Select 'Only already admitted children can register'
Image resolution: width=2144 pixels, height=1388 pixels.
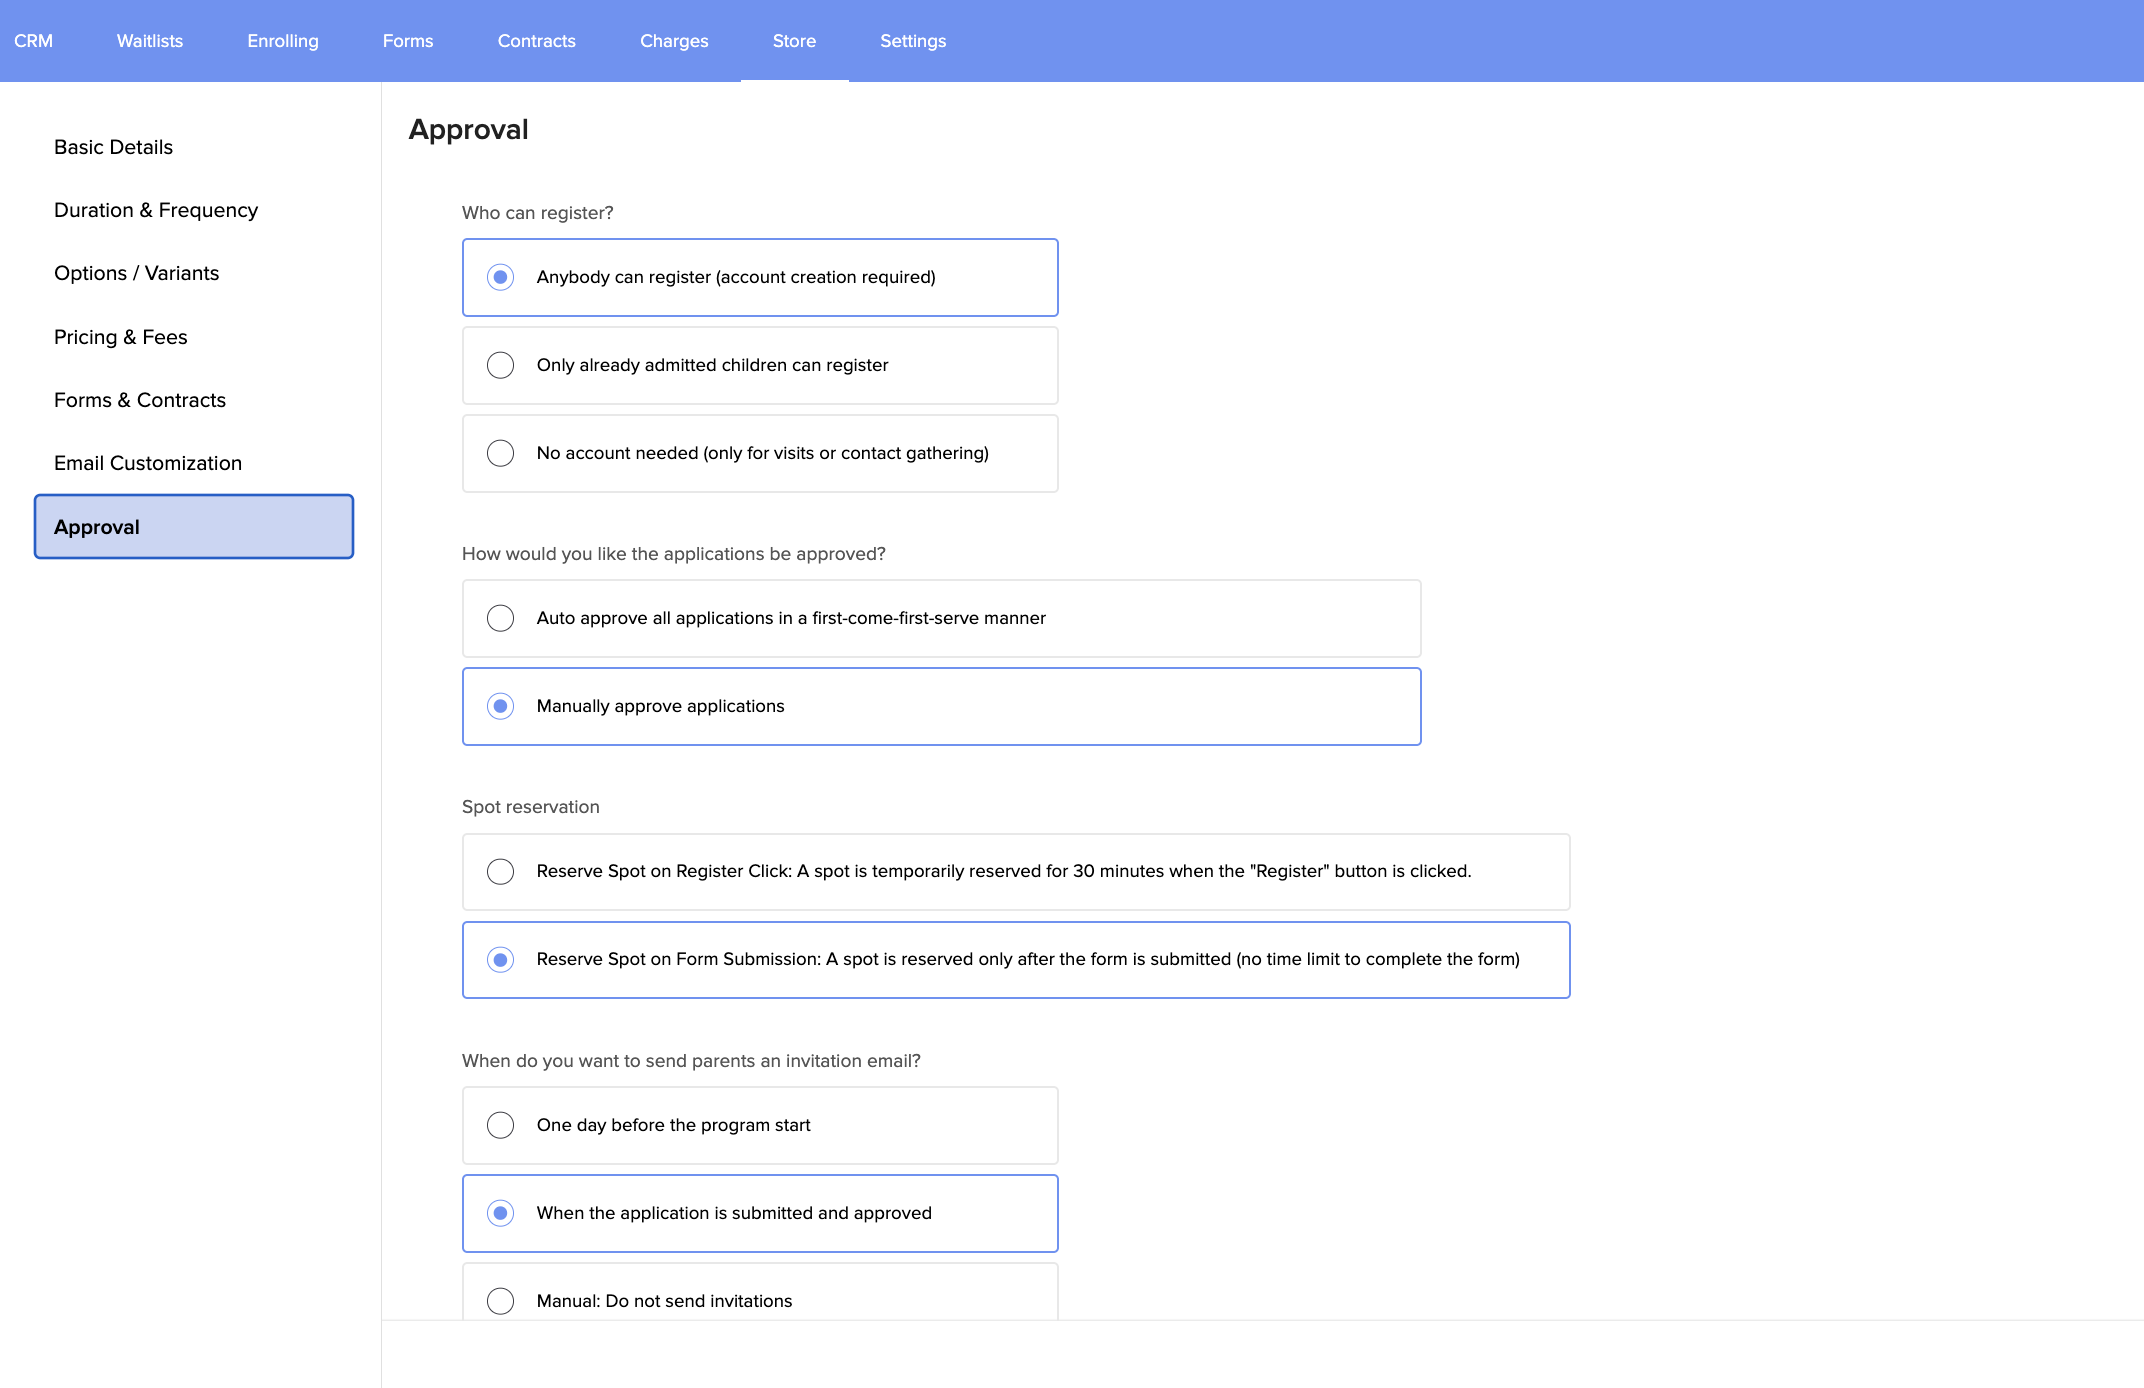pyautogui.click(x=501, y=365)
